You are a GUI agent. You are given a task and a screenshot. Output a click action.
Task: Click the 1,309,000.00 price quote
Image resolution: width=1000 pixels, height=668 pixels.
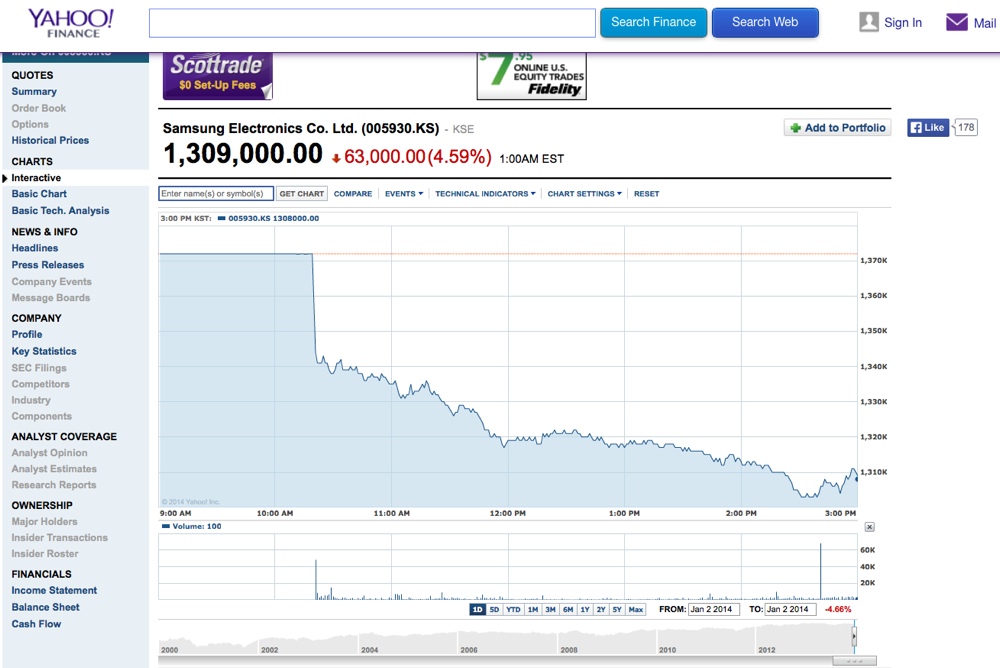(x=243, y=154)
